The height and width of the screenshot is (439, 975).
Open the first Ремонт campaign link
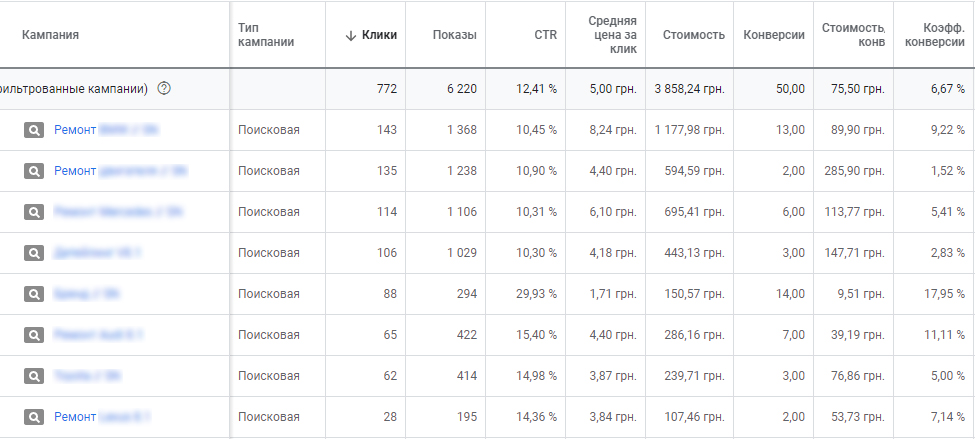click(x=106, y=130)
